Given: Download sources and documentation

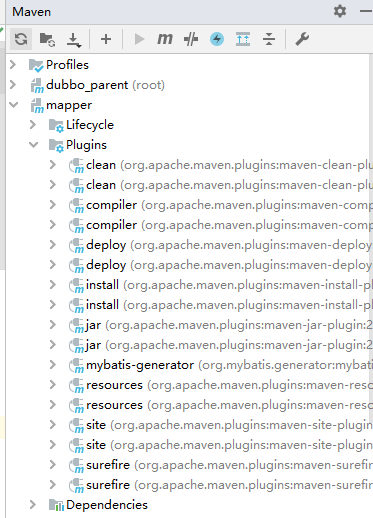Looking at the screenshot, I should [x=73, y=39].
